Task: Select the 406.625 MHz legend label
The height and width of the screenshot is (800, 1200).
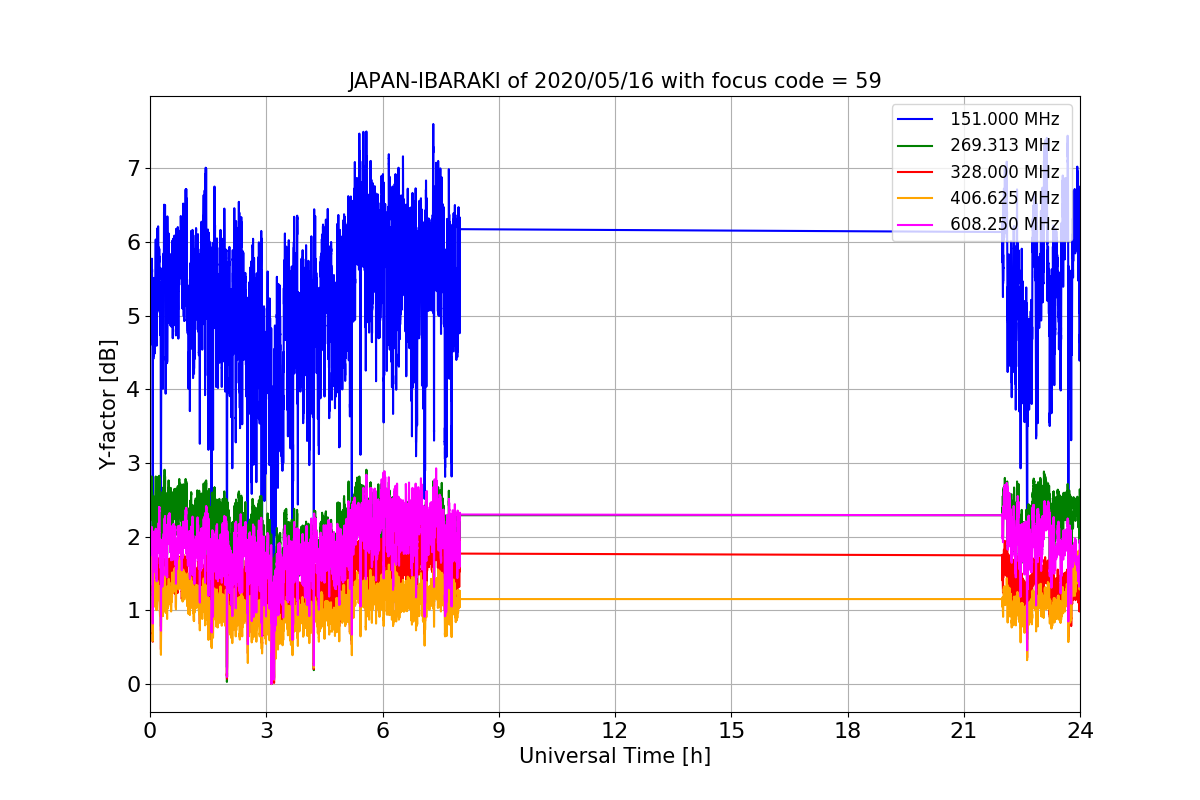Action: 1004,198
